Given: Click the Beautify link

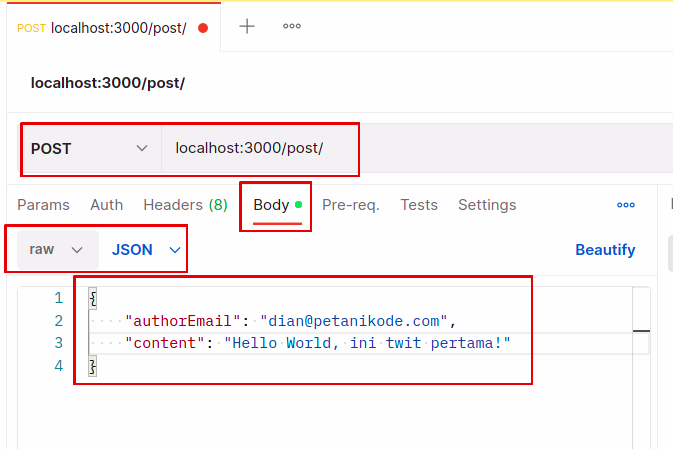Looking at the screenshot, I should [x=605, y=250].
